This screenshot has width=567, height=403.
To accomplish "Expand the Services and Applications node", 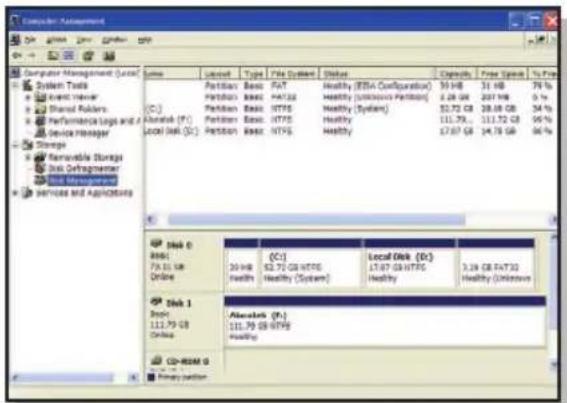I will [16, 193].
